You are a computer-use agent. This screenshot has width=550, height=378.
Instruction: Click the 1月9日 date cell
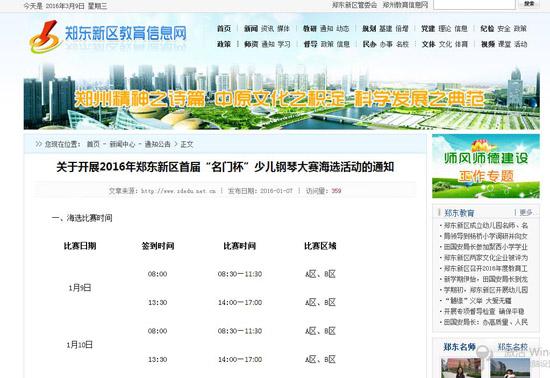pyautogui.click(x=80, y=288)
